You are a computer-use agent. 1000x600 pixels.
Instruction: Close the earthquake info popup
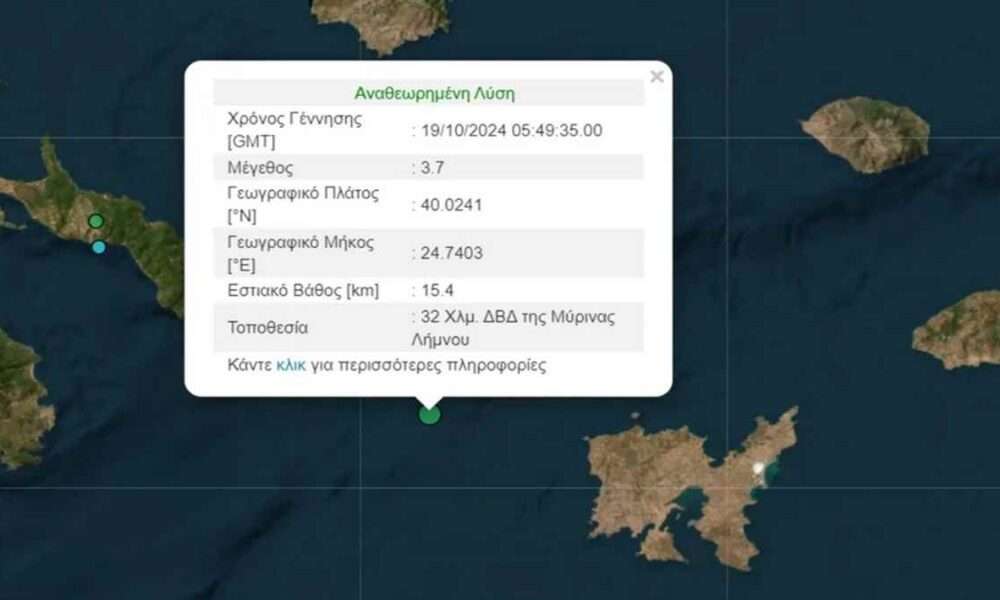[x=656, y=77]
